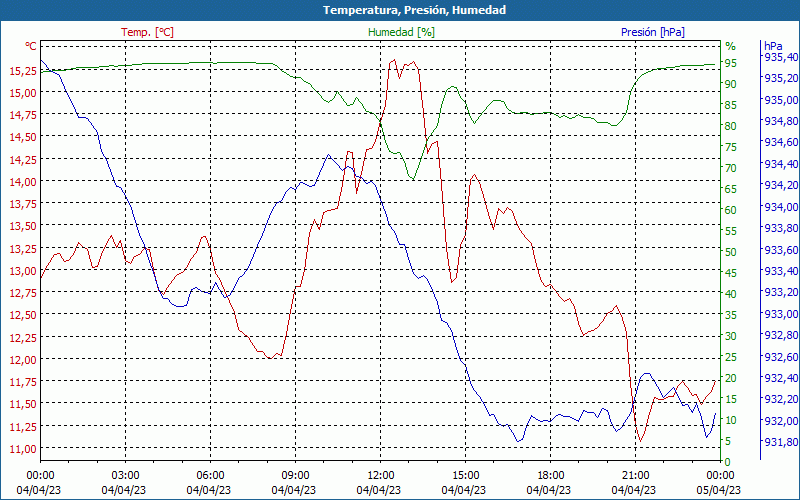
Task: Click temperature axis value '11,25'
Action: pos(23,426)
